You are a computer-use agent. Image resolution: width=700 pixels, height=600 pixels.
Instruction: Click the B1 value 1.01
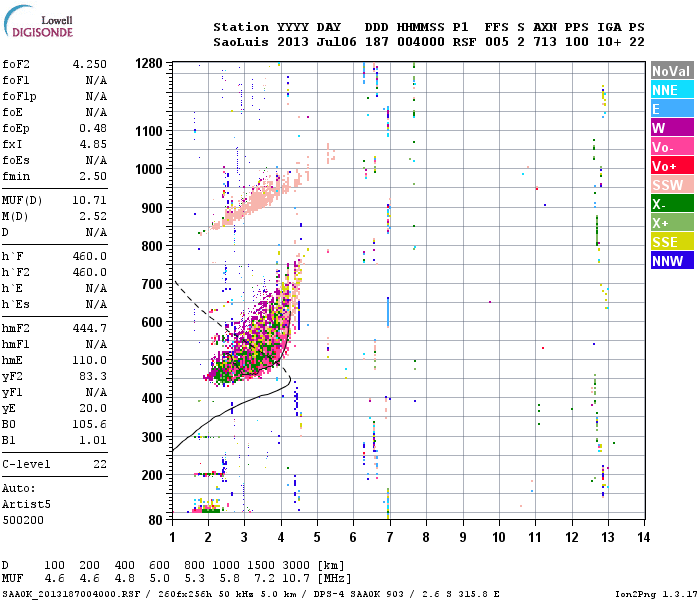tap(93, 440)
